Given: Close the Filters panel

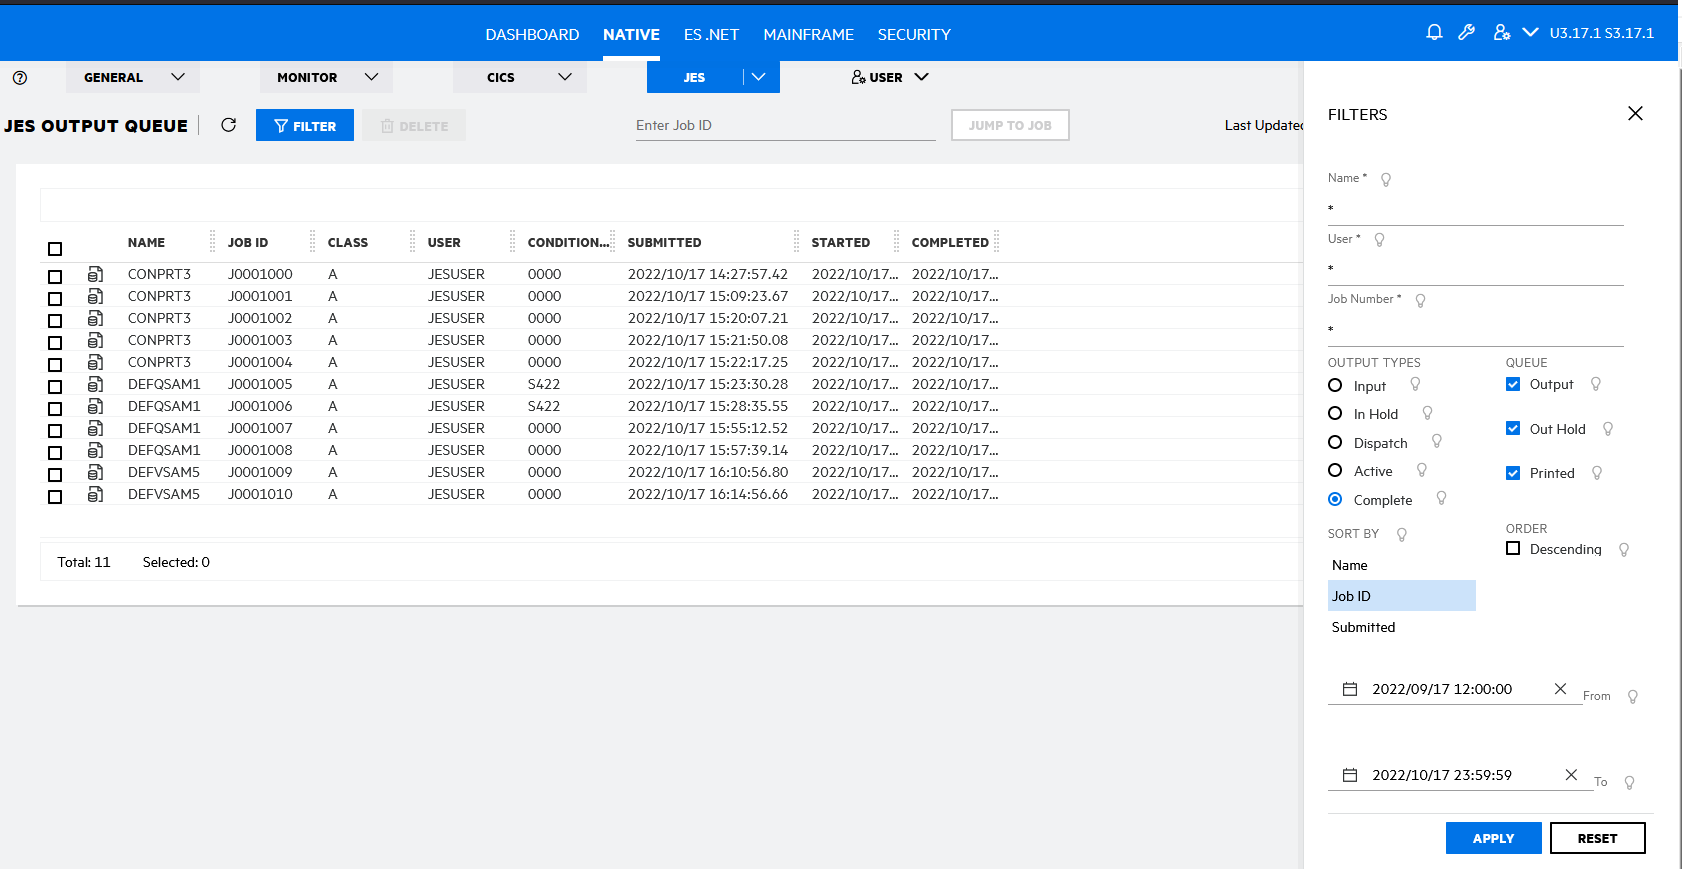Looking at the screenshot, I should pos(1635,113).
